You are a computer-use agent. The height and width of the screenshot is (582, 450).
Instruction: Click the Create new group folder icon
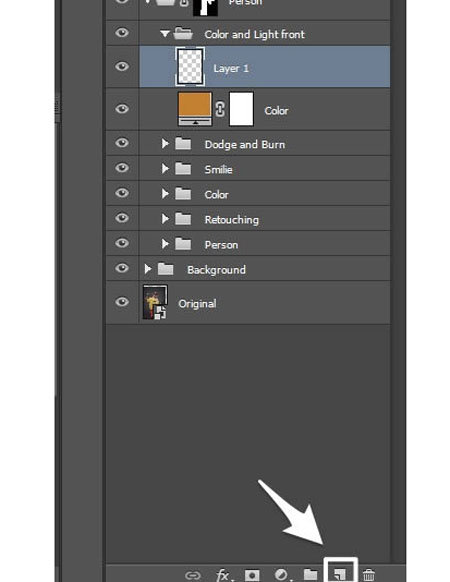coord(310,575)
